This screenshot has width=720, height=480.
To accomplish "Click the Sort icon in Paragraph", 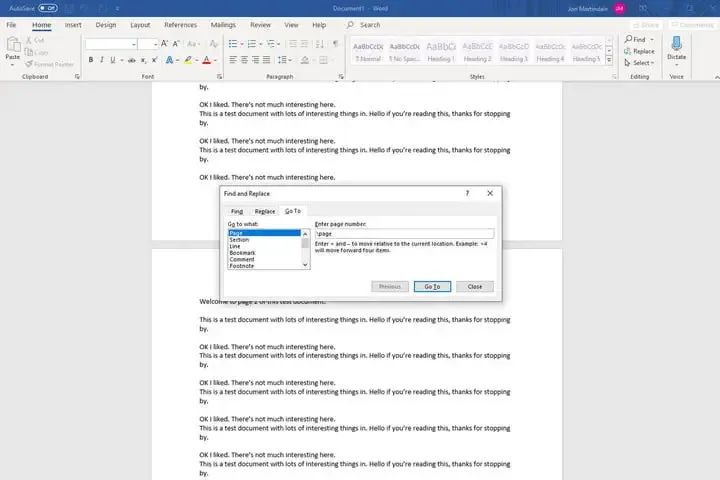I will click(x=320, y=44).
